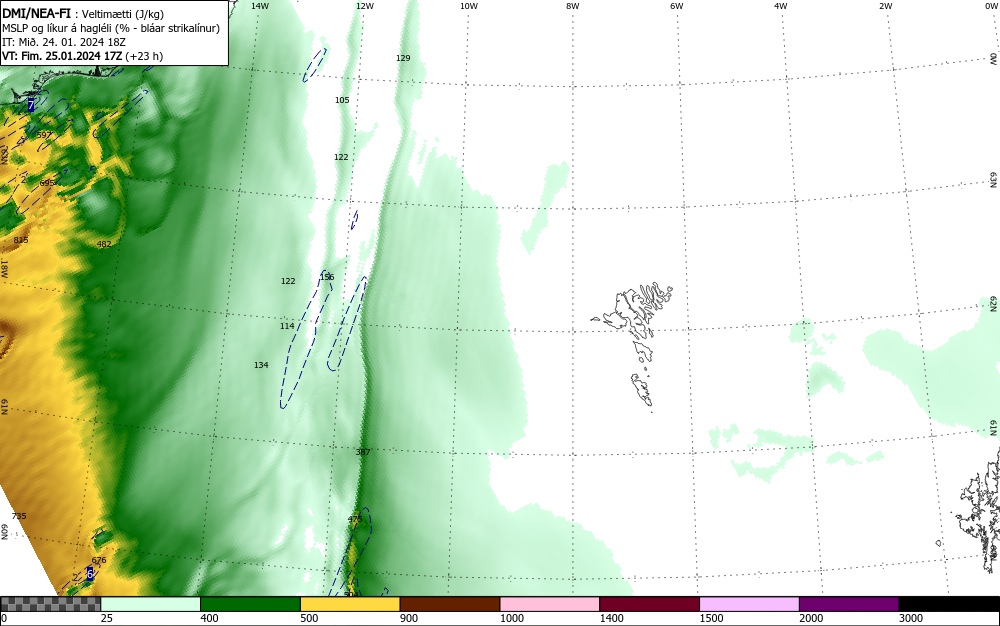
Task: Select the pink 1000–1400 legend swatch
Action: point(550,604)
